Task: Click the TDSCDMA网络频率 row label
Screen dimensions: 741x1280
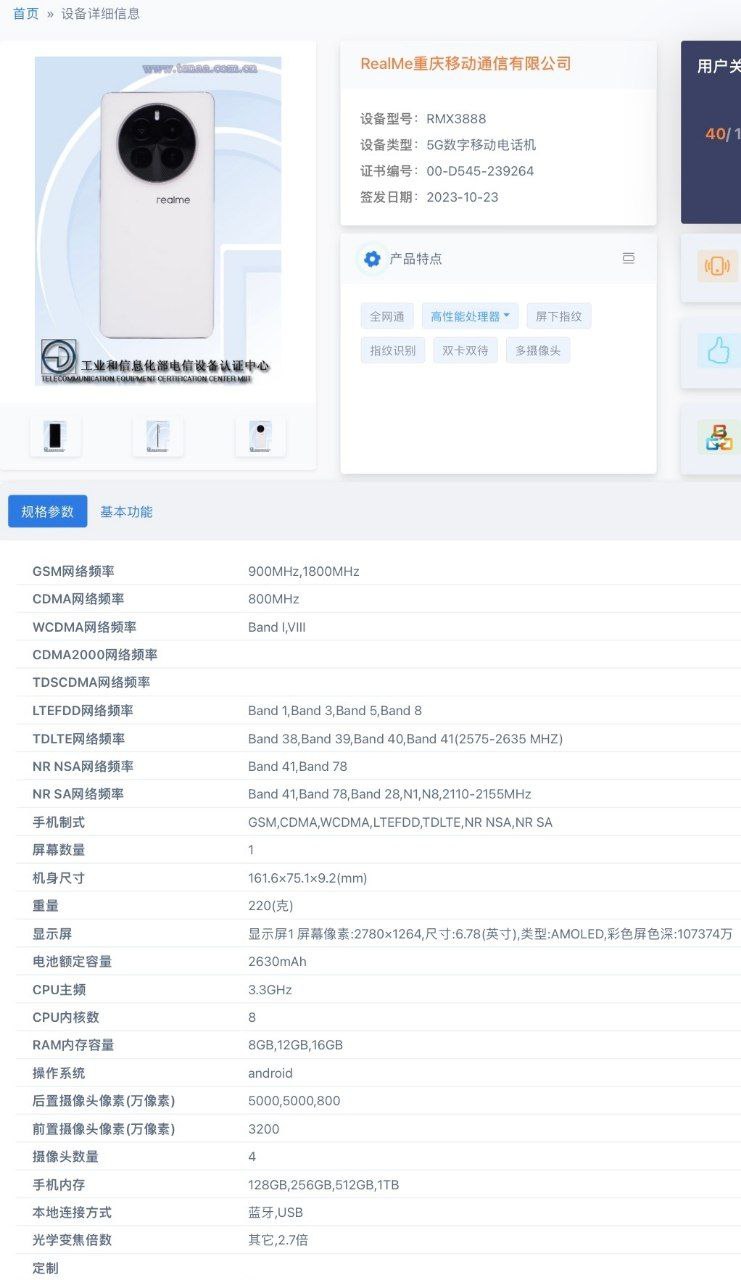Action: click(91, 683)
